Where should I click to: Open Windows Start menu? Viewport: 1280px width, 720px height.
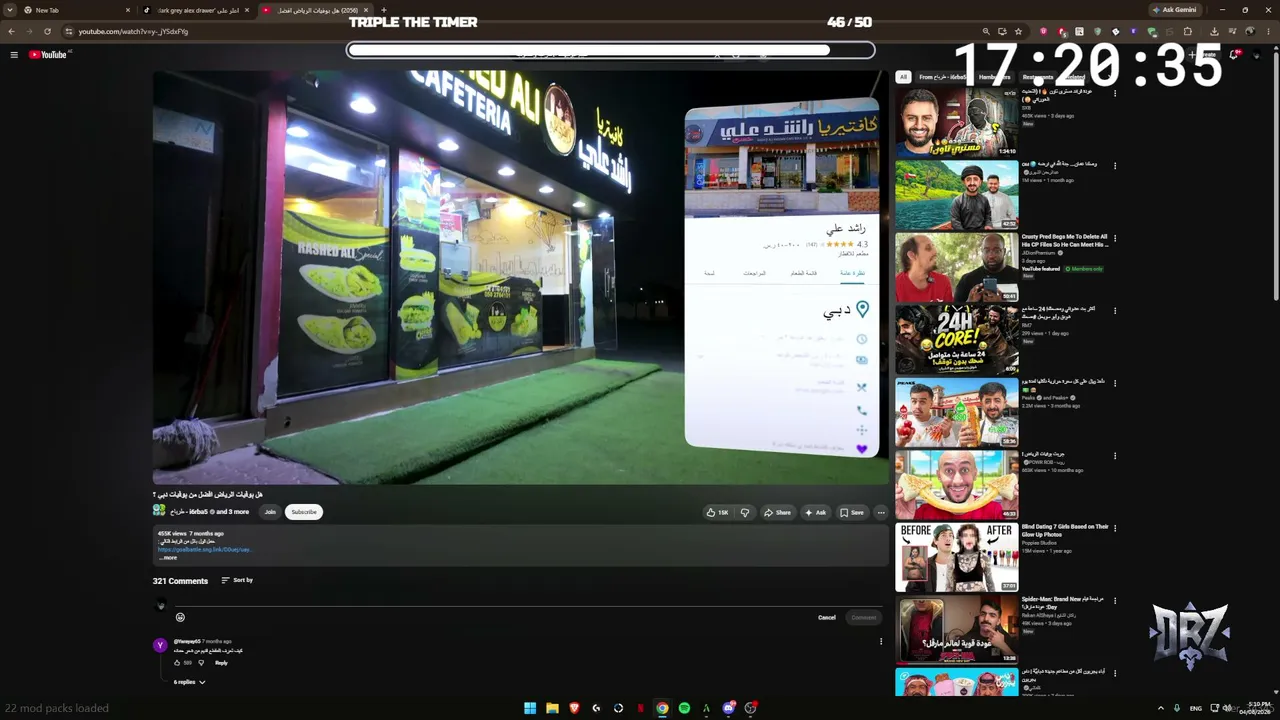[x=530, y=708]
